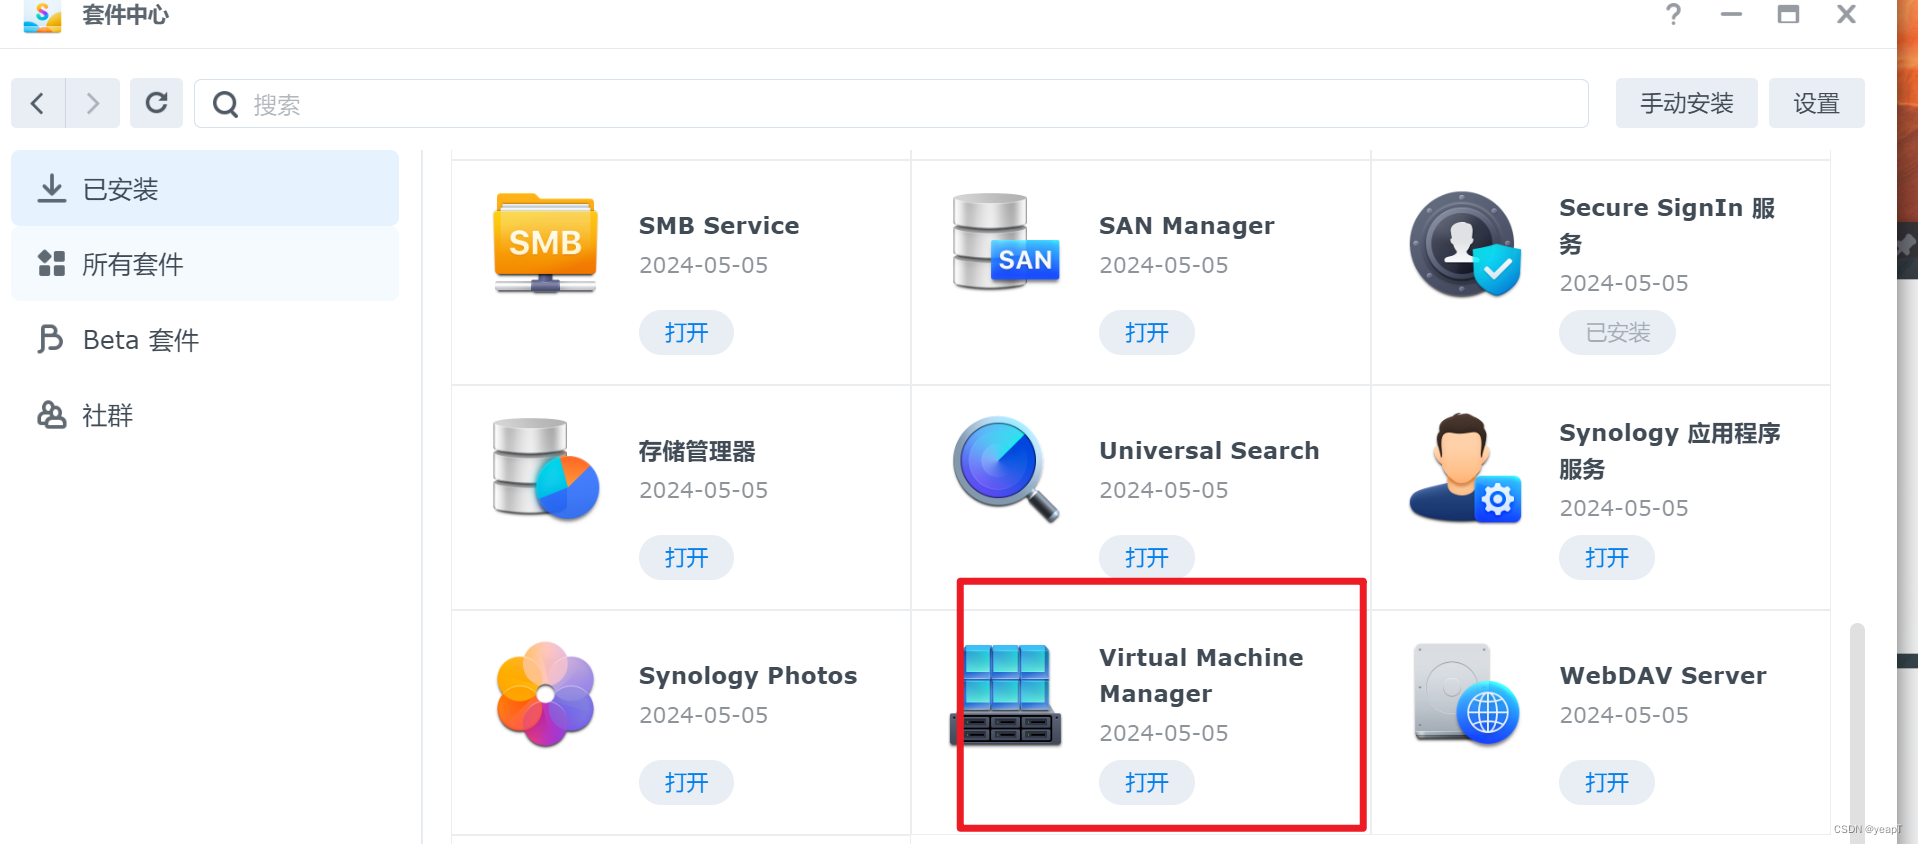Open SAN Manager with 打开
The image size is (1918, 844).
click(x=1146, y=333)
